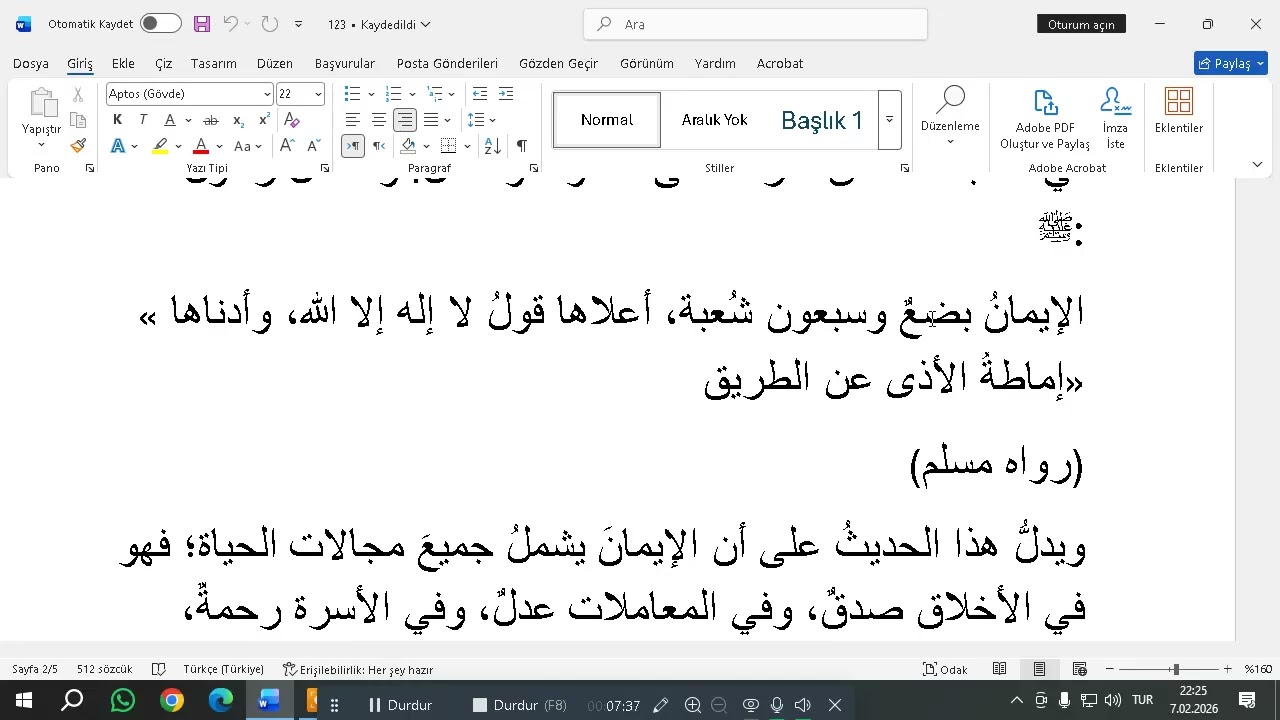Click the Windows Start button

point(23,702)
